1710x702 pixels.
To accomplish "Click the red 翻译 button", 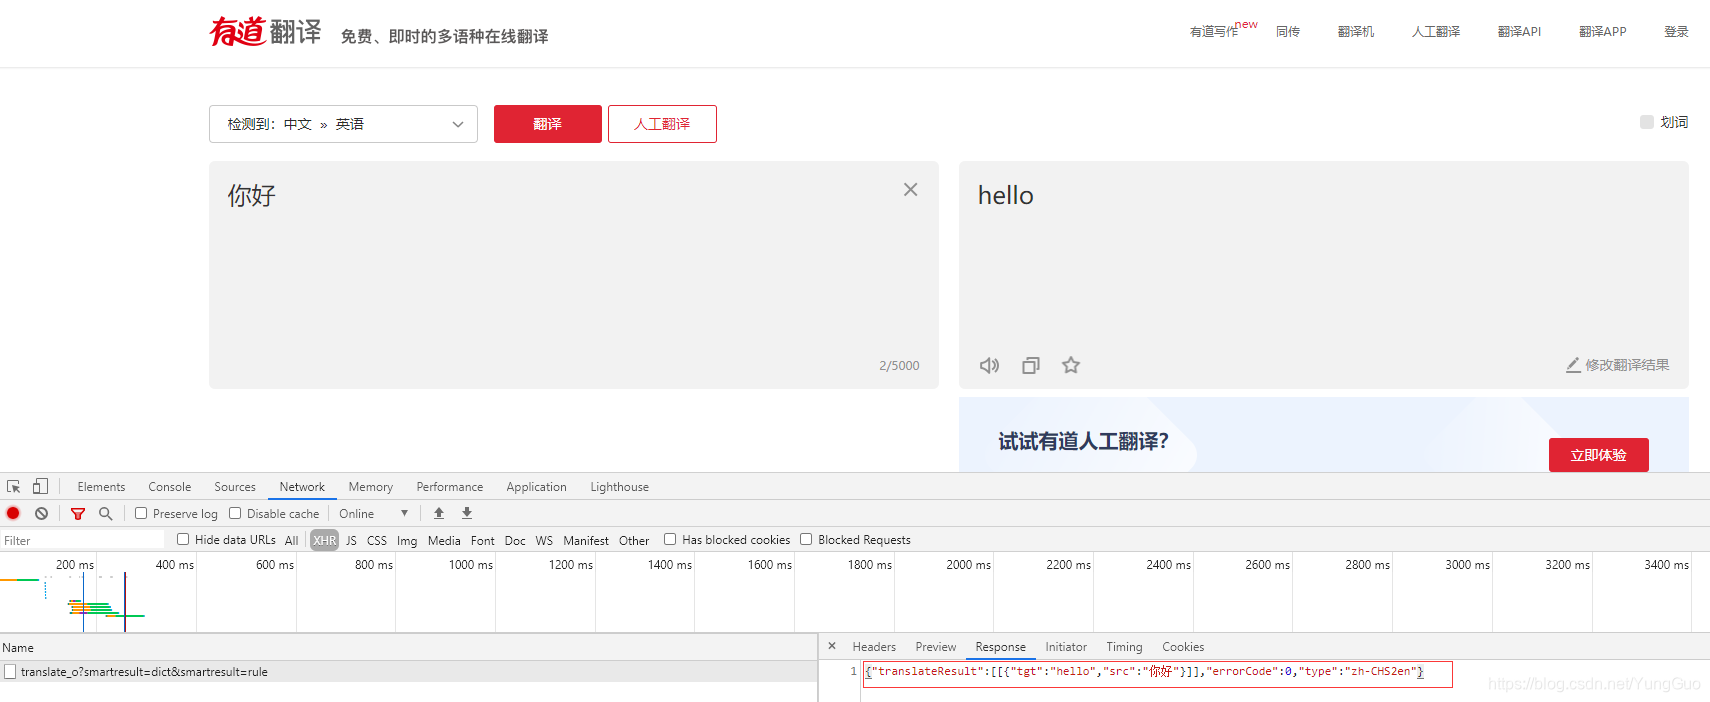I will pyautogui.click(x=548, y=124).
